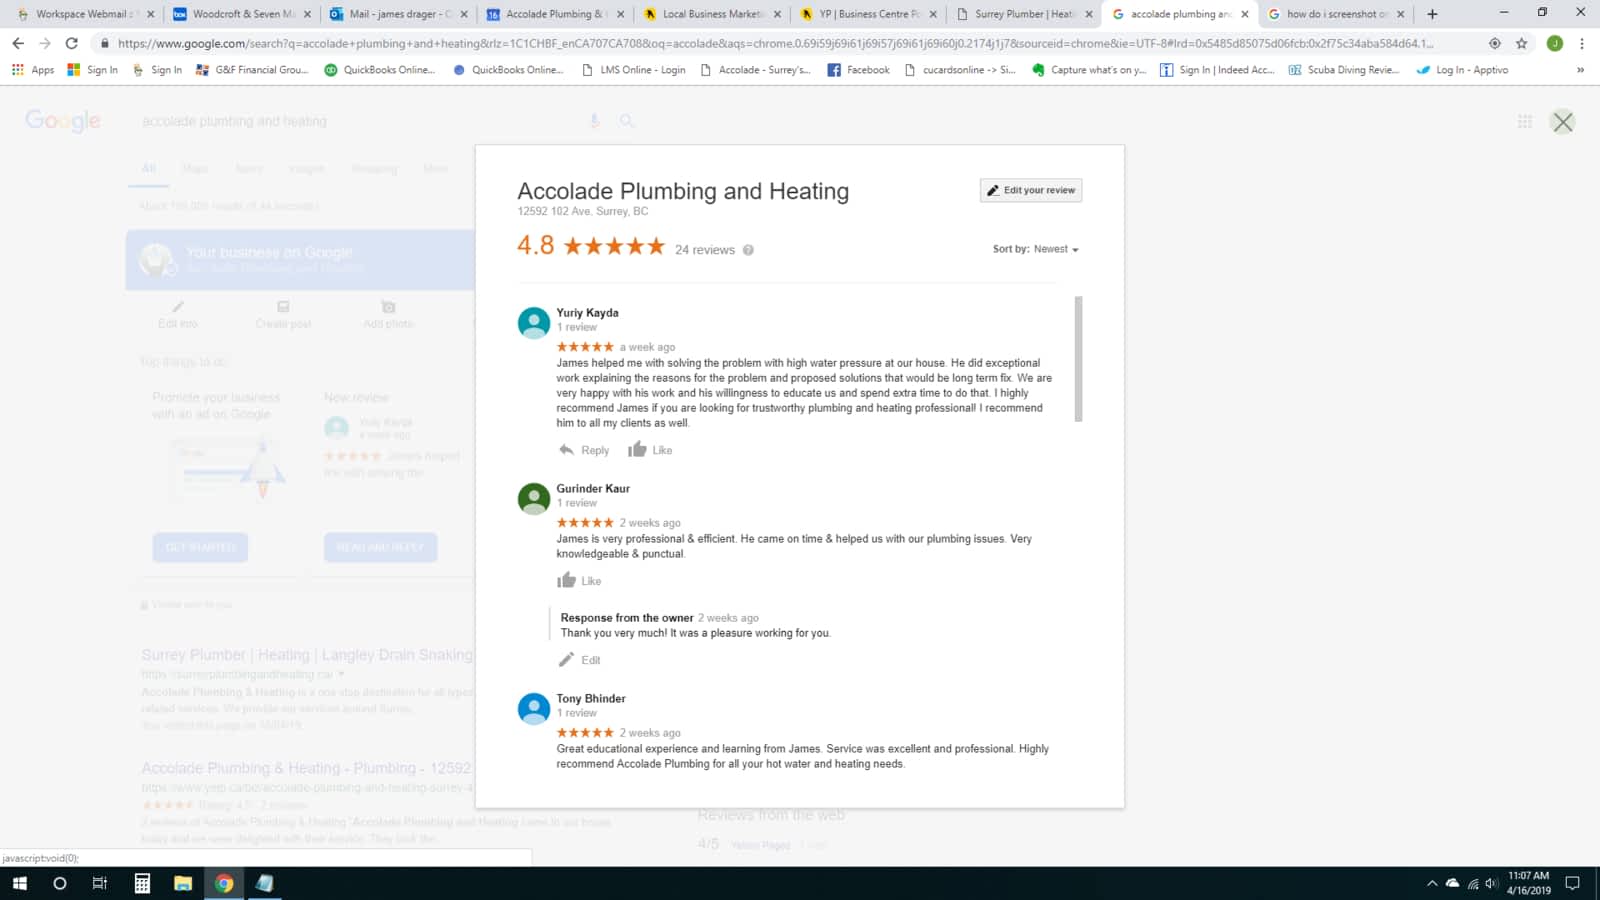Click reviewer name Gurinder Kaur
1600x900 pixels.
click(x=593, y=489)
